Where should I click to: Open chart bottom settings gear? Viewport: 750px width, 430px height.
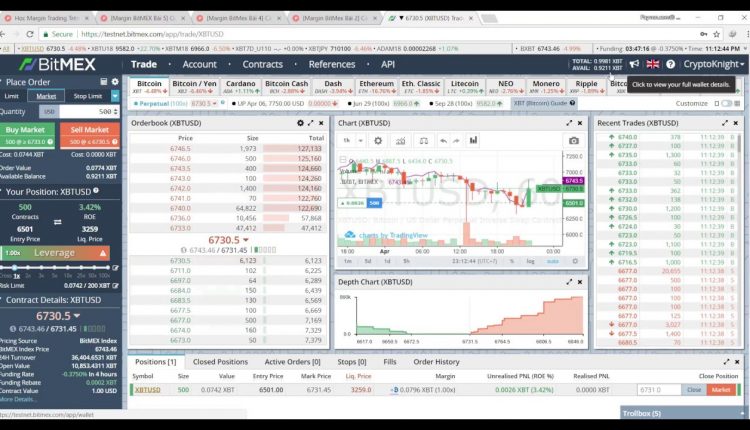[575, 261]
